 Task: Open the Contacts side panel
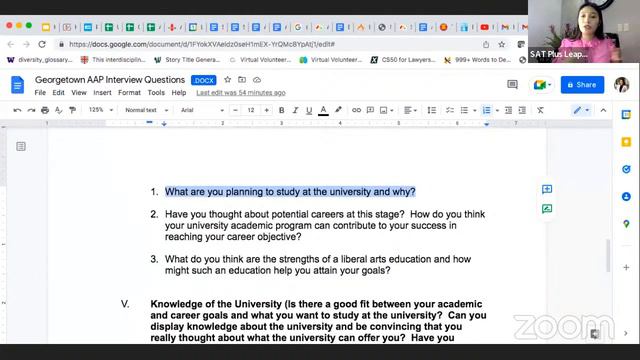626,197
